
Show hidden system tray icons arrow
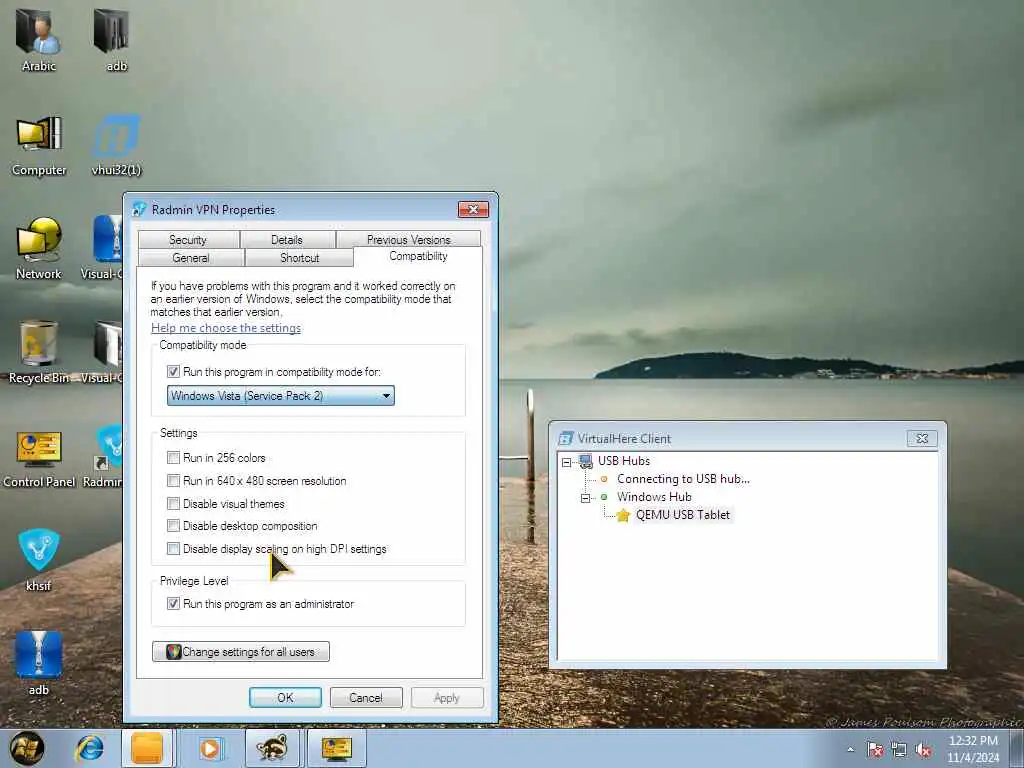tap(850, 749)
